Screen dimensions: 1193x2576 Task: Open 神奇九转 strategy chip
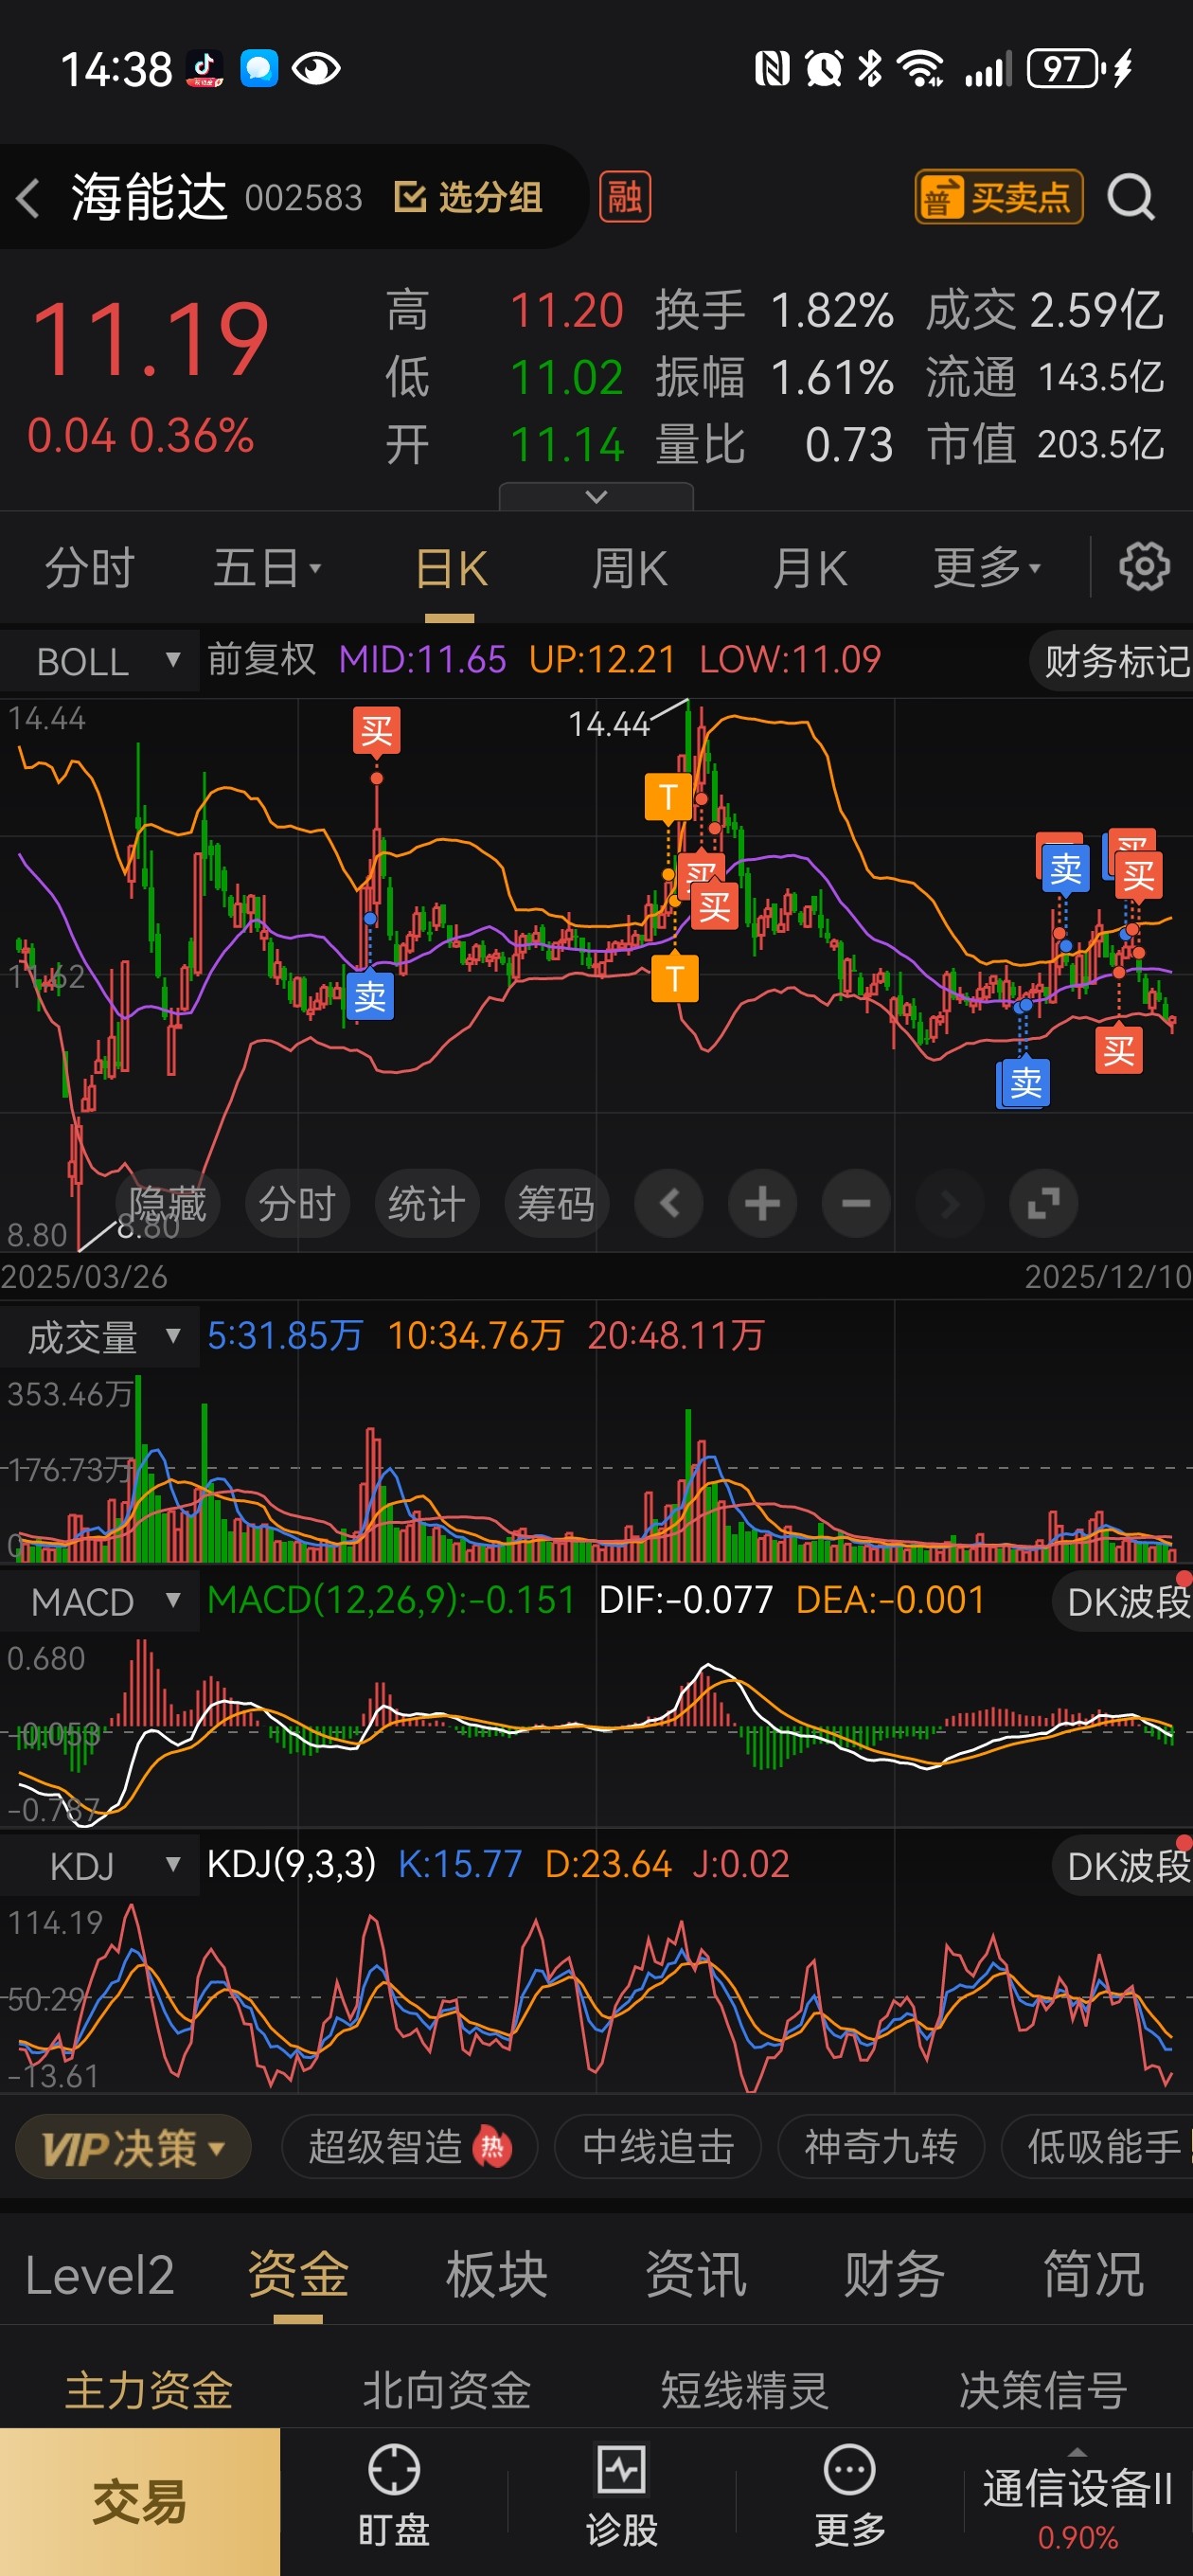coord(881,2147)
